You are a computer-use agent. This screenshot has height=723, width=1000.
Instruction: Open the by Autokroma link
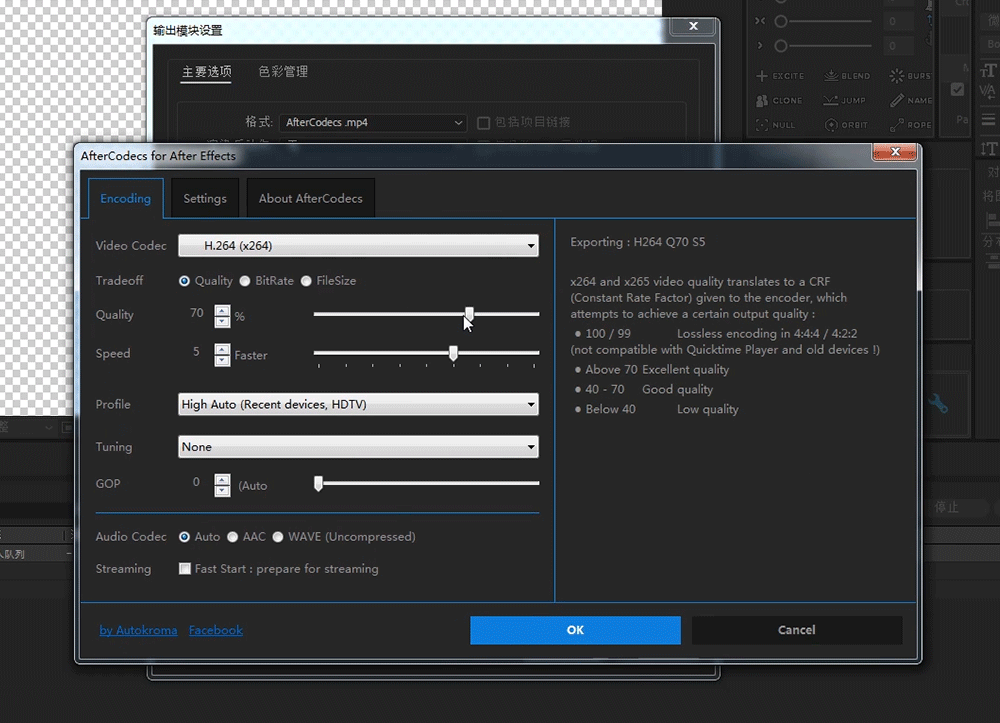coord(138,631)
